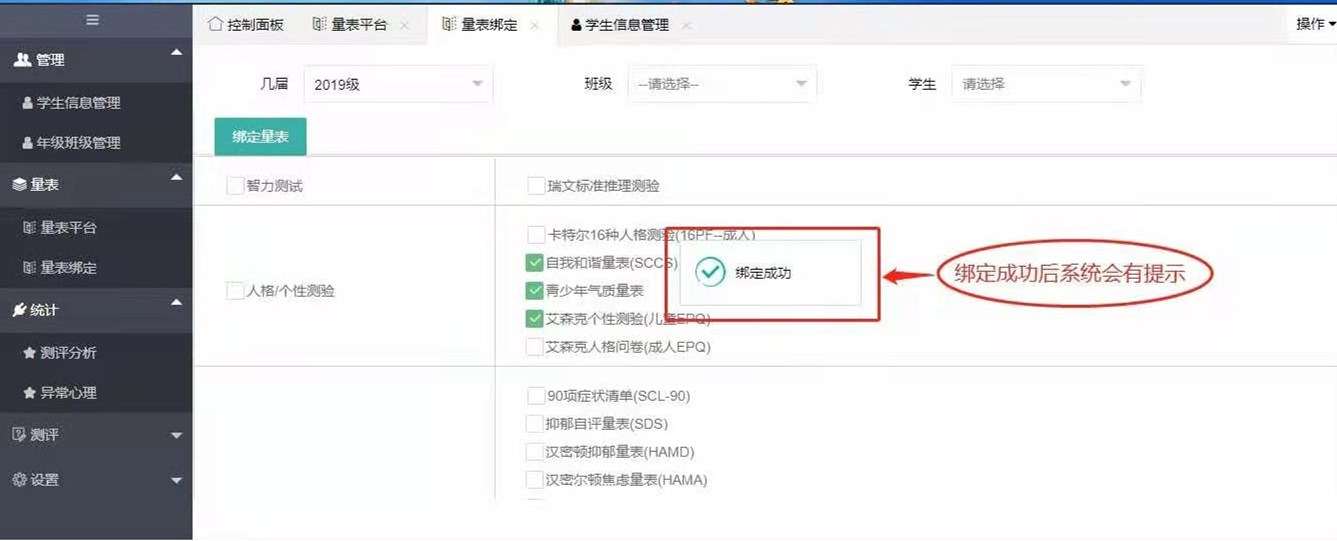1337x541 pixels.
Task: Open the 班级 dropdown
Action: click(x=722, y=84)
